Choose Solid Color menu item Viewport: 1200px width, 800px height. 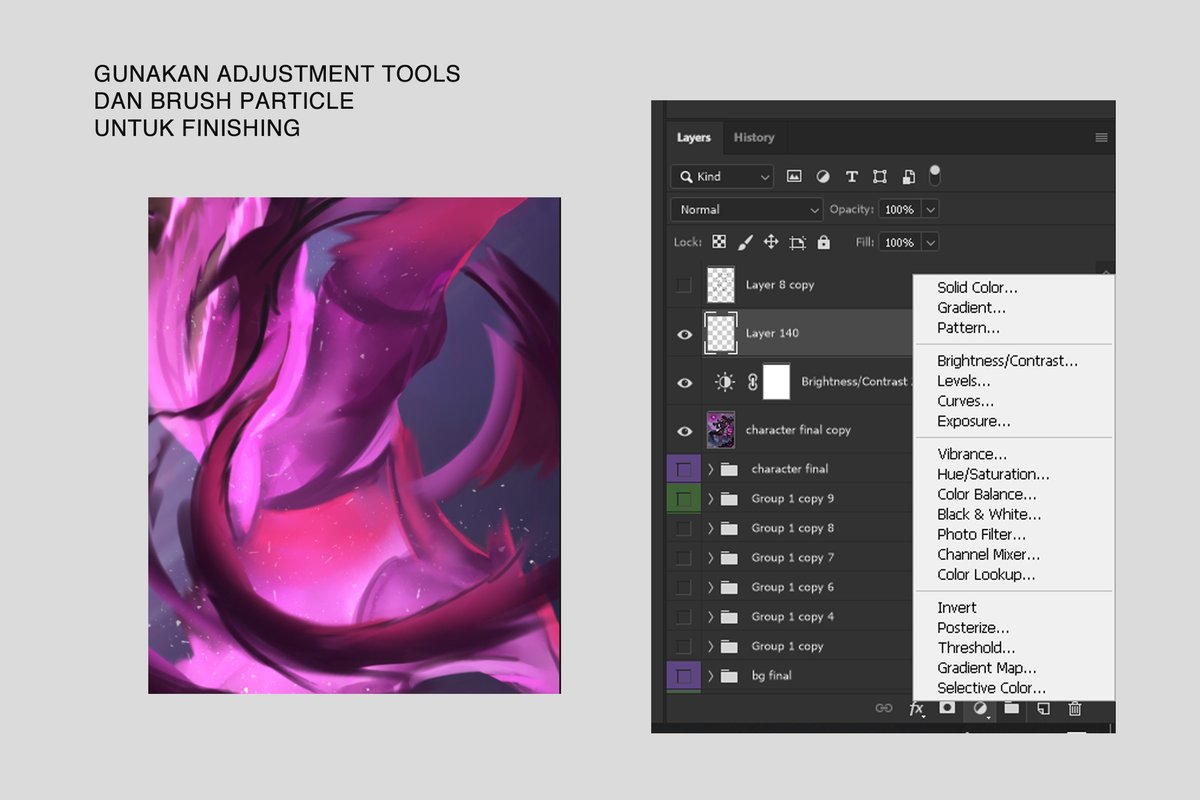977,288
